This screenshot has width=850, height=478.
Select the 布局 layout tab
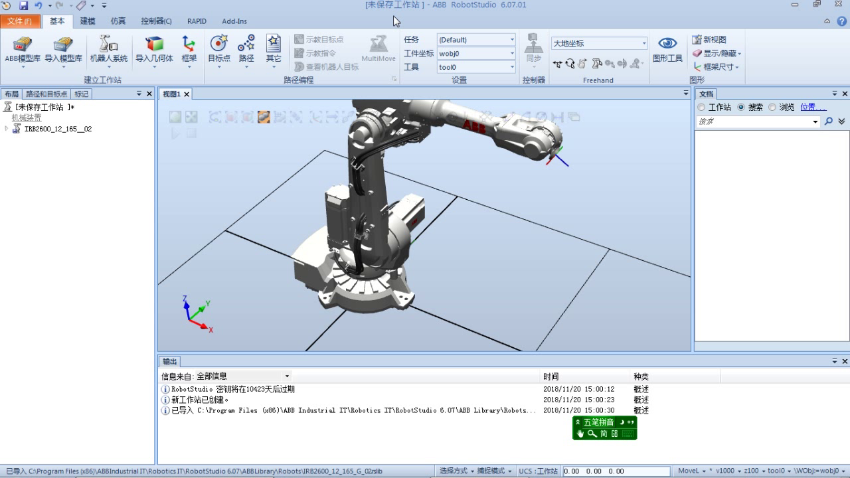coord(11,94)
